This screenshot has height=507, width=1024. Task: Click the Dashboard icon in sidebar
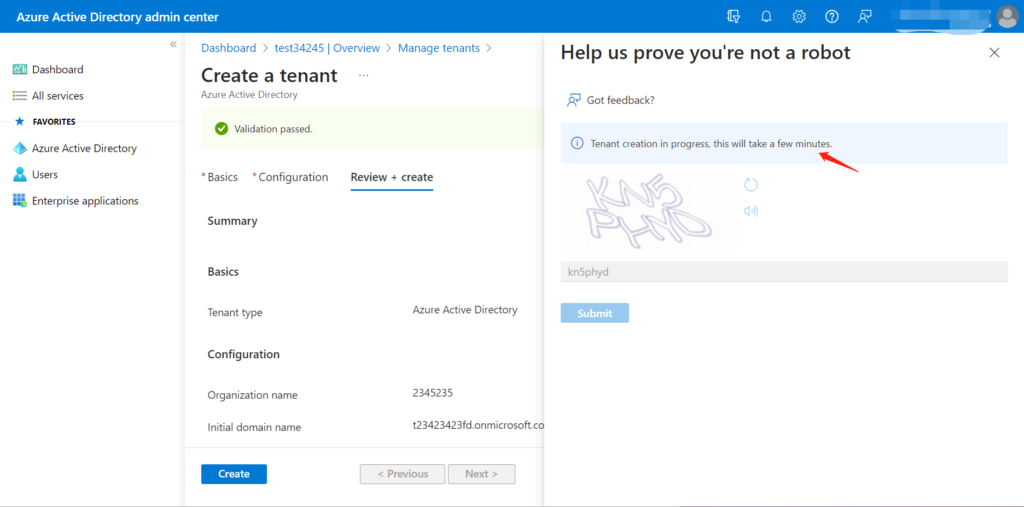(x=20, y=69)
